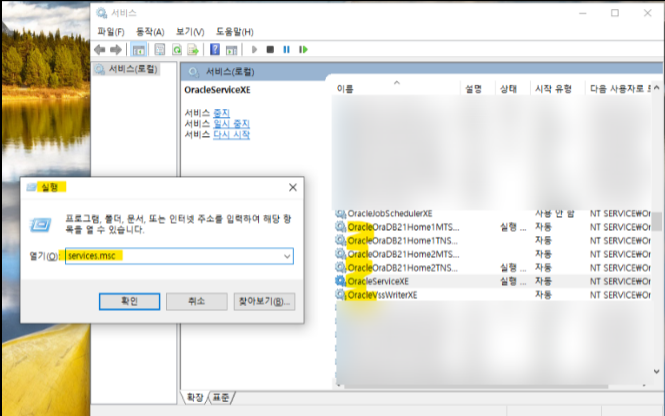Open the Properties toolbar icon
Screen dimensions: 665x416
[x=159, y=50]
